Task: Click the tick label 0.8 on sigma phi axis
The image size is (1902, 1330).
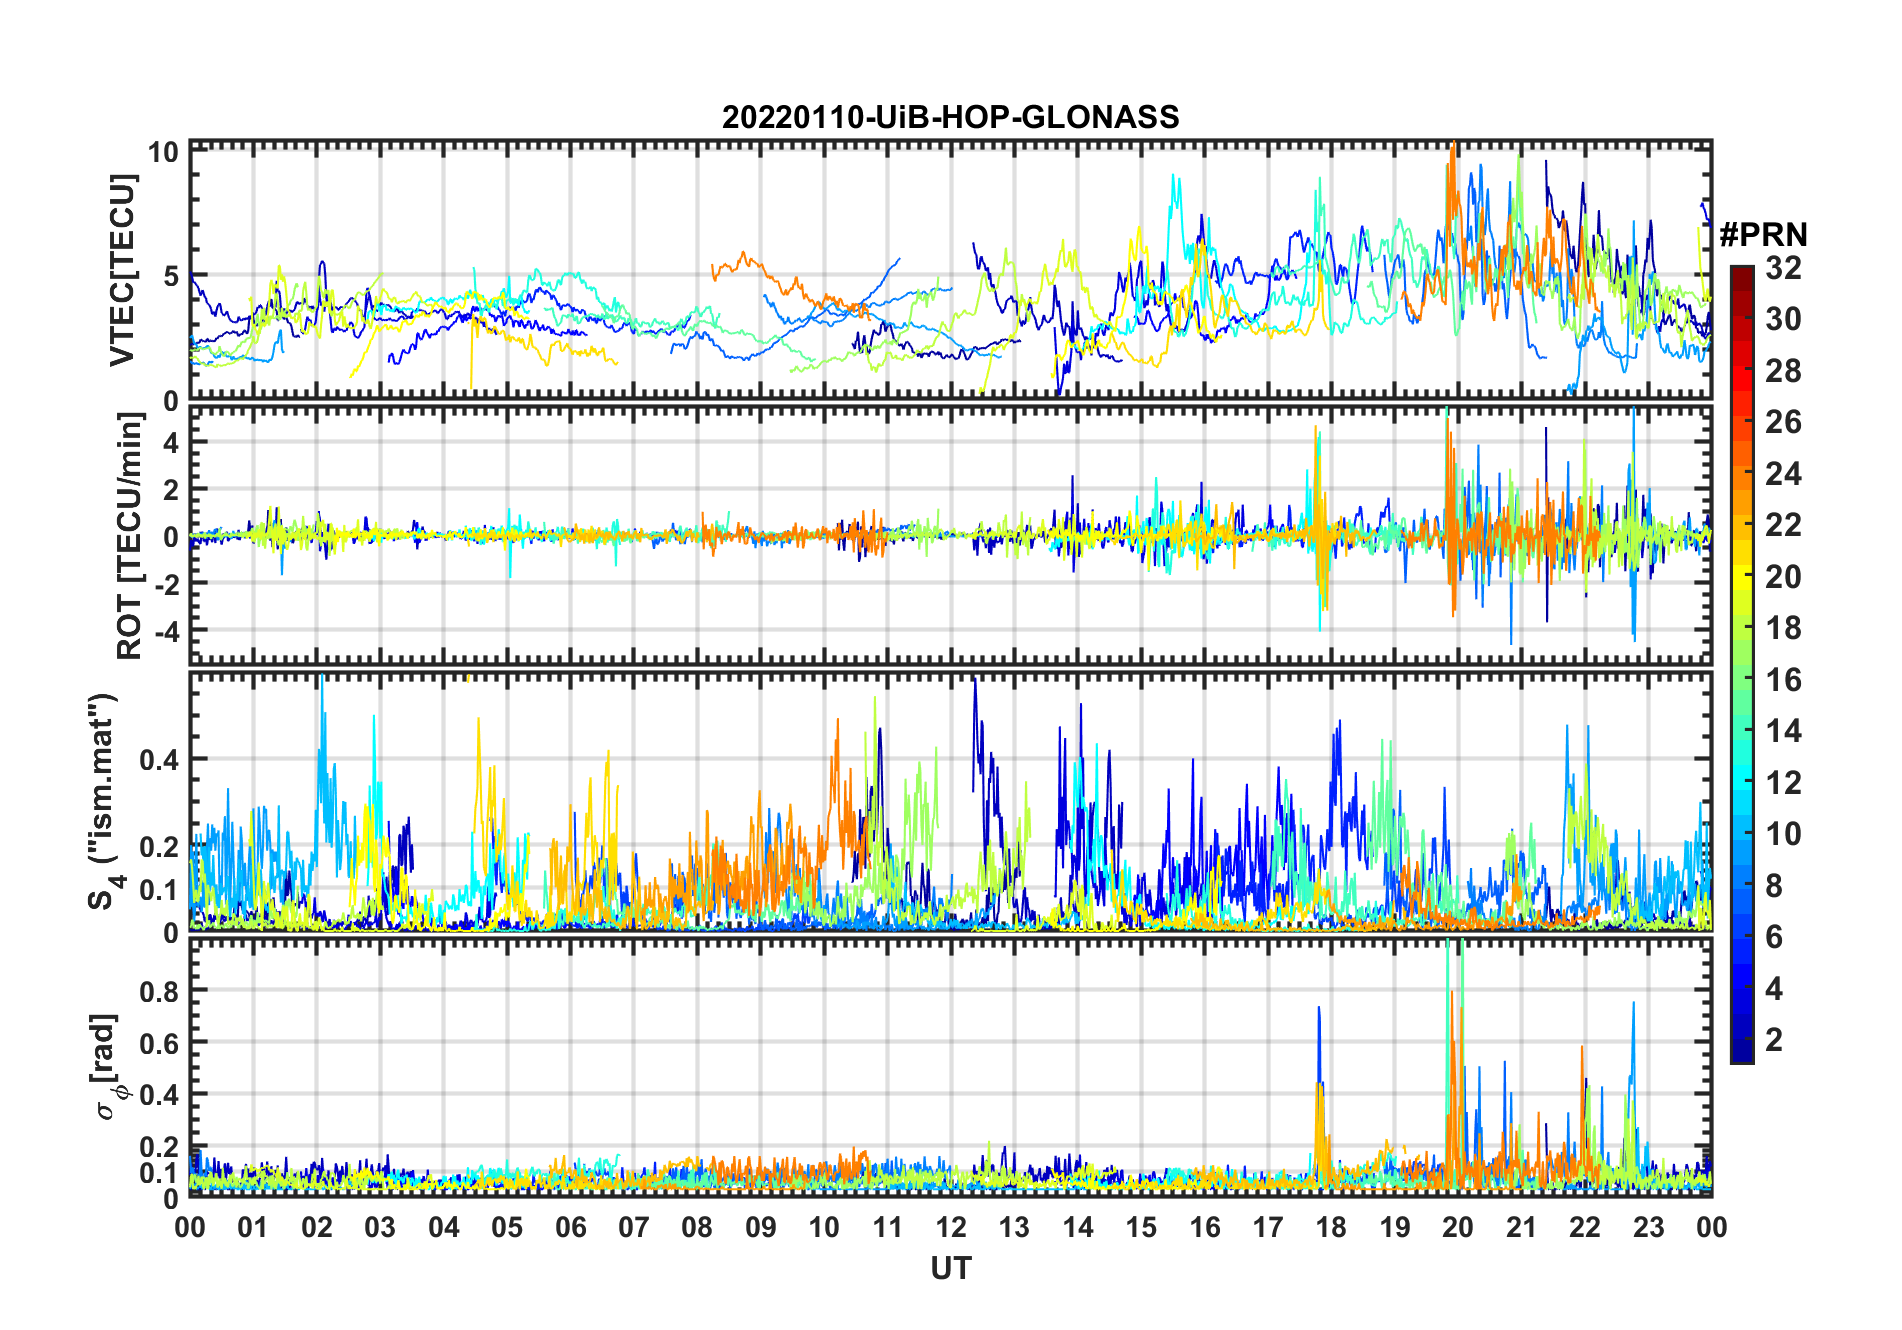Action: [160, 991]
